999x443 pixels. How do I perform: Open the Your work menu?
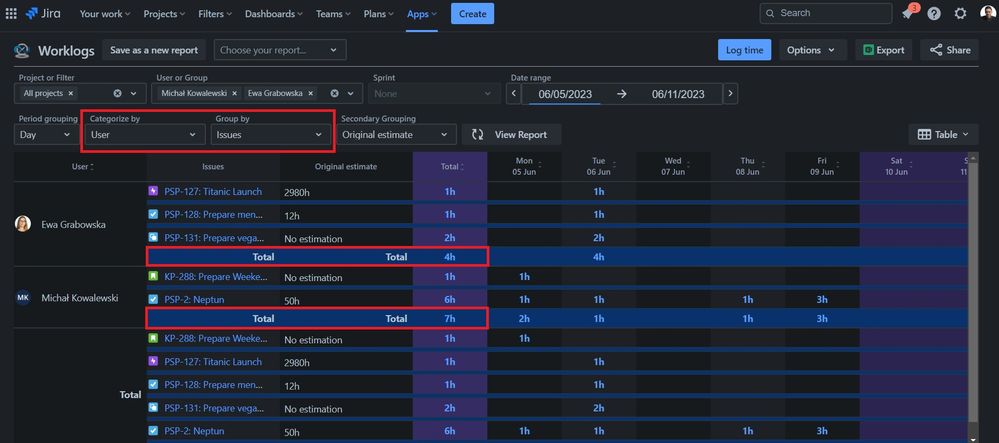tap(104, 13)
